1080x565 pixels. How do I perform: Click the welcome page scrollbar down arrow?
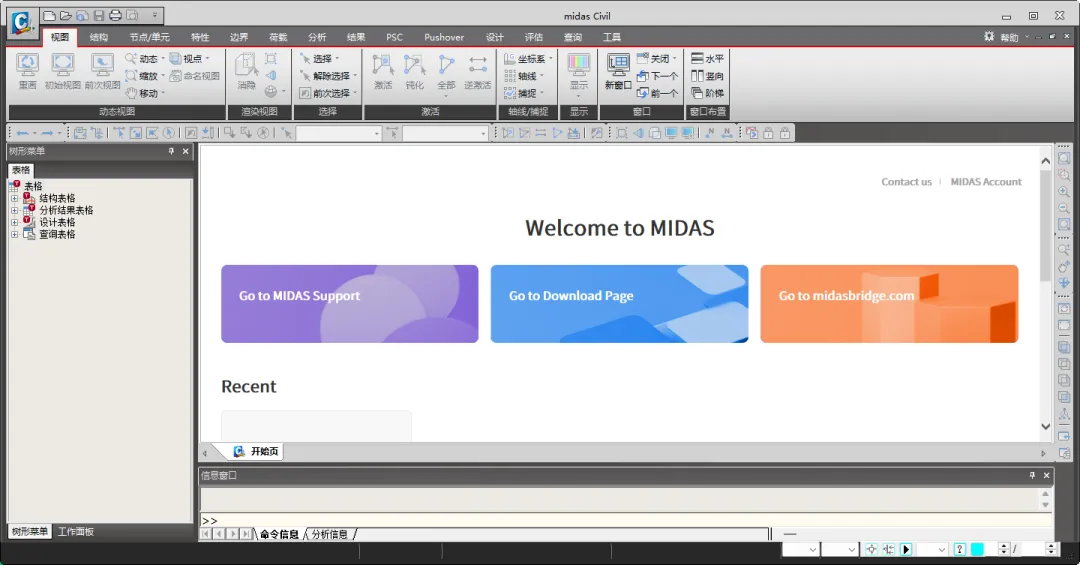tap(1046, 427)
